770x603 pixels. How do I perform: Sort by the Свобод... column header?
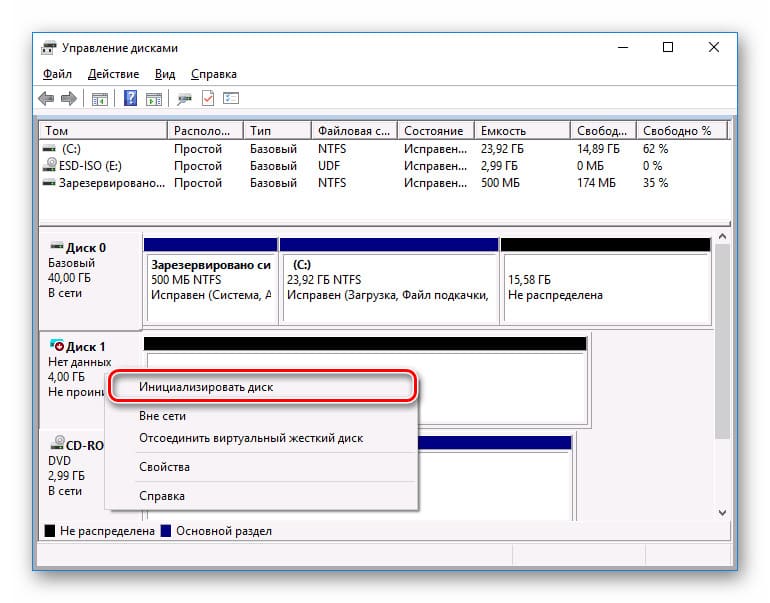click(604, 131)
